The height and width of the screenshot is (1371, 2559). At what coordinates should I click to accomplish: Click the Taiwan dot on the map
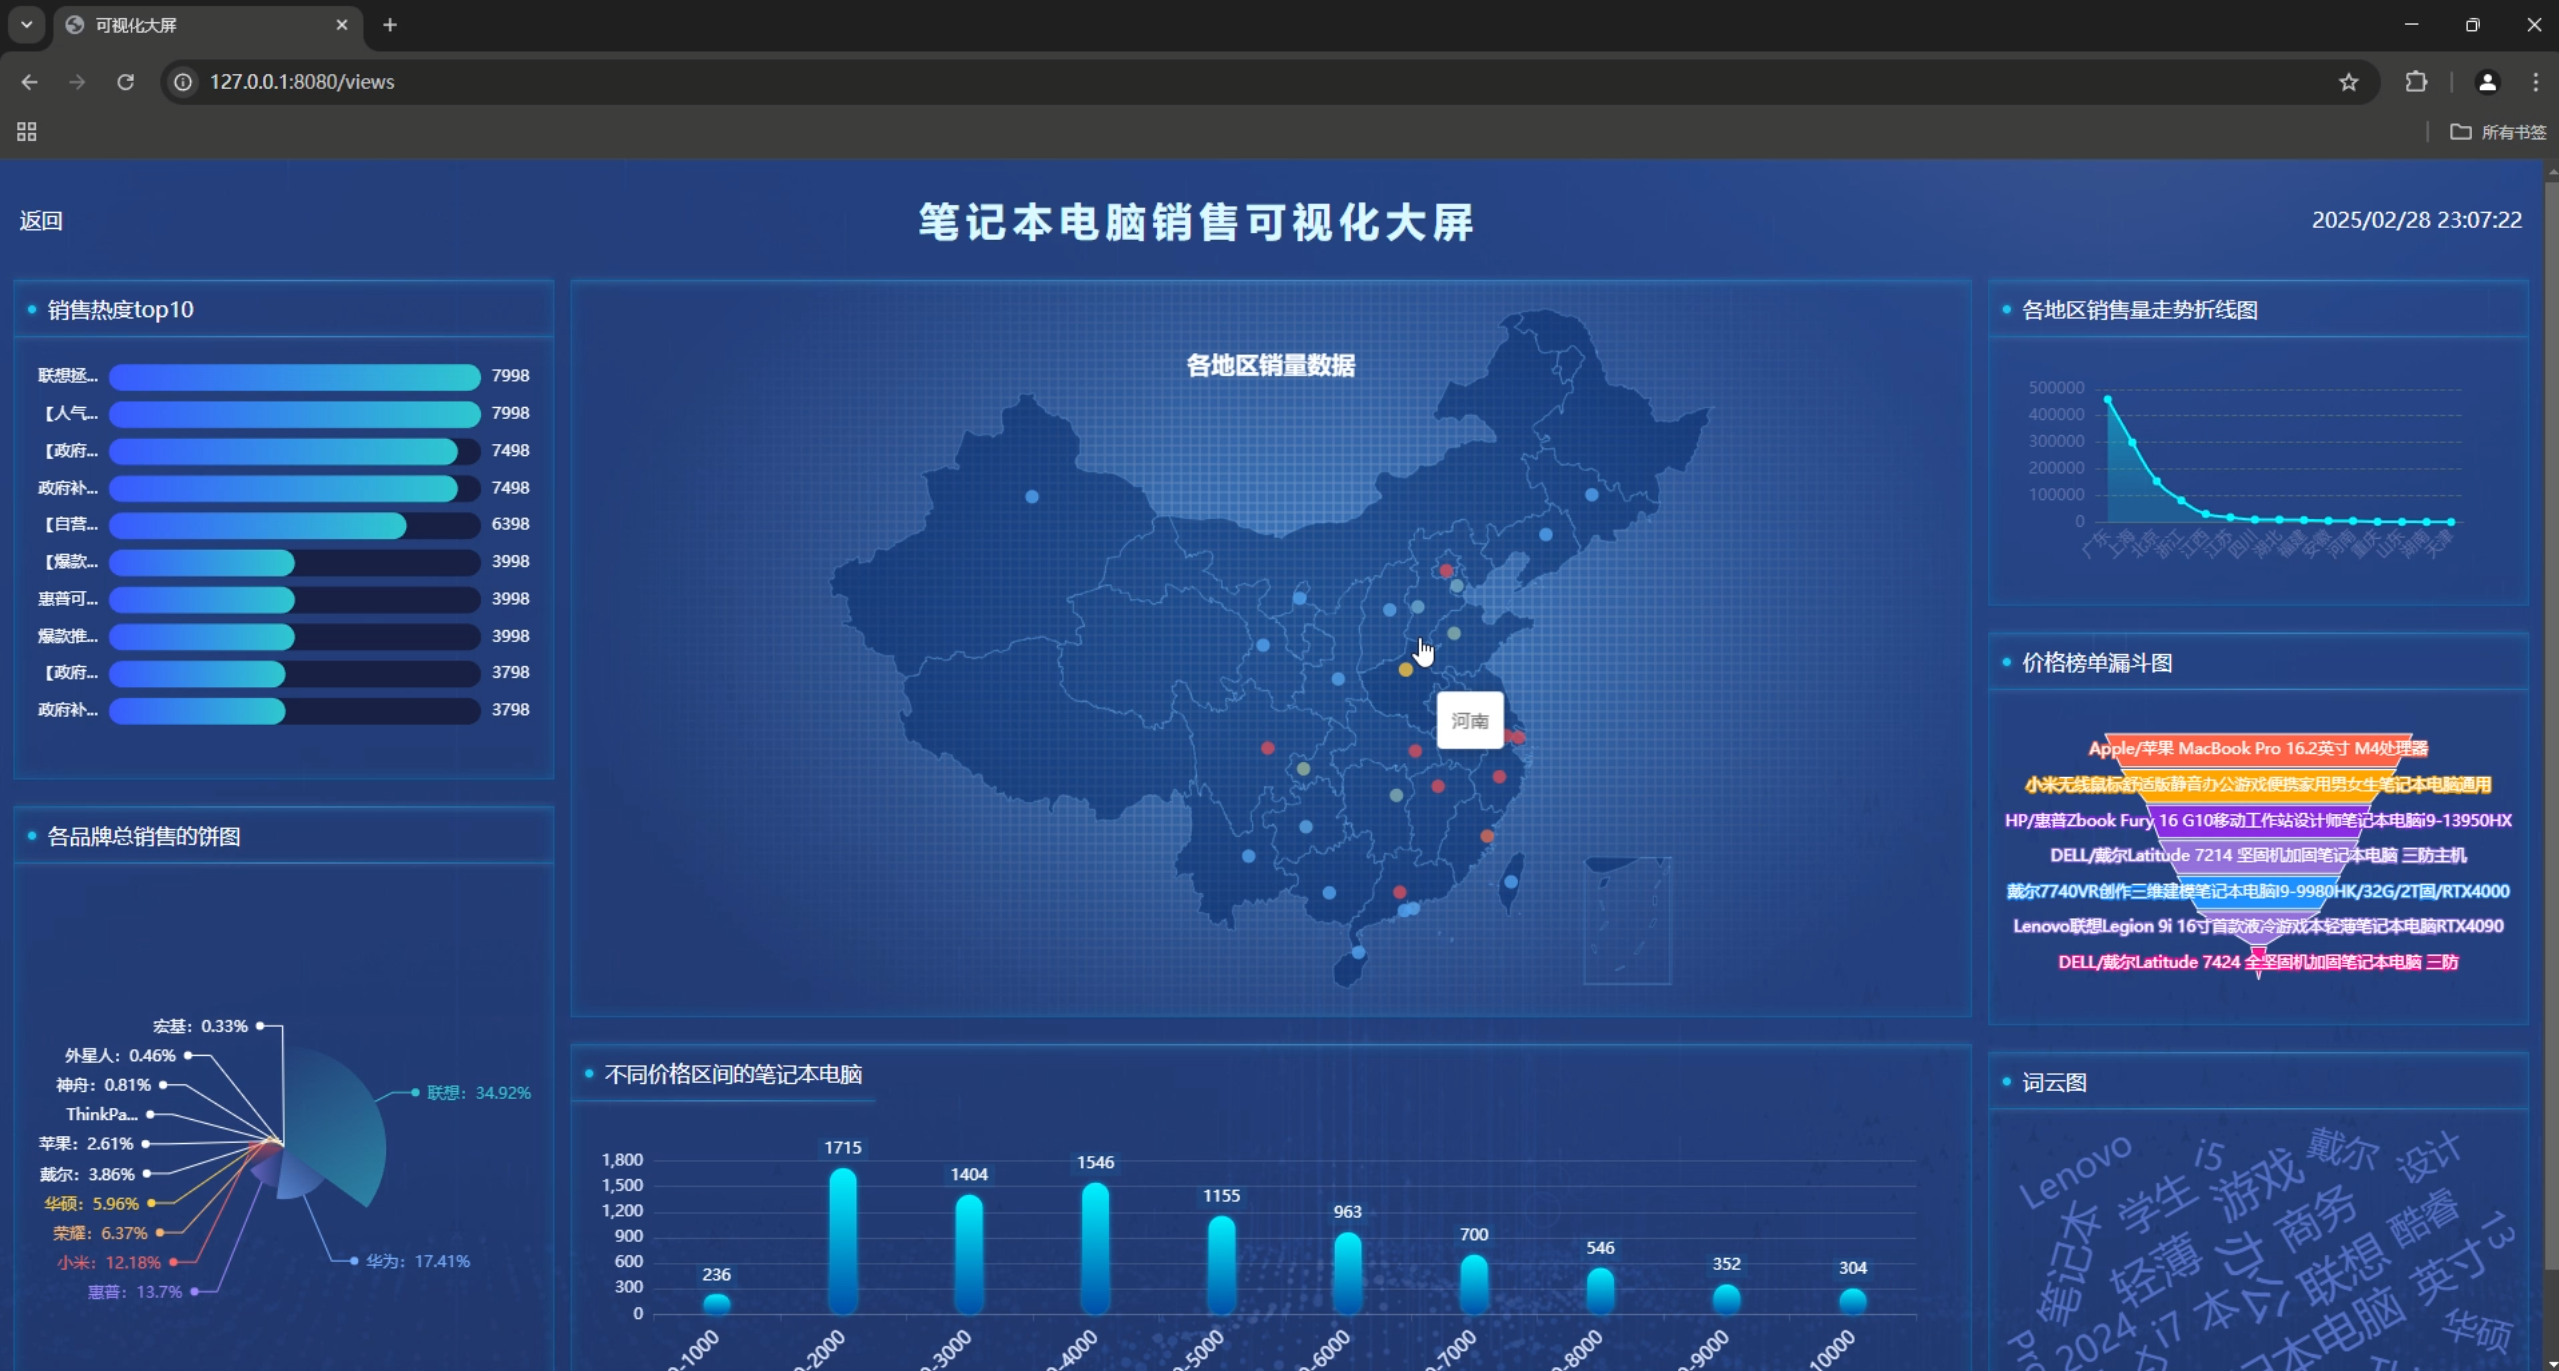(x=1511, y=882)
